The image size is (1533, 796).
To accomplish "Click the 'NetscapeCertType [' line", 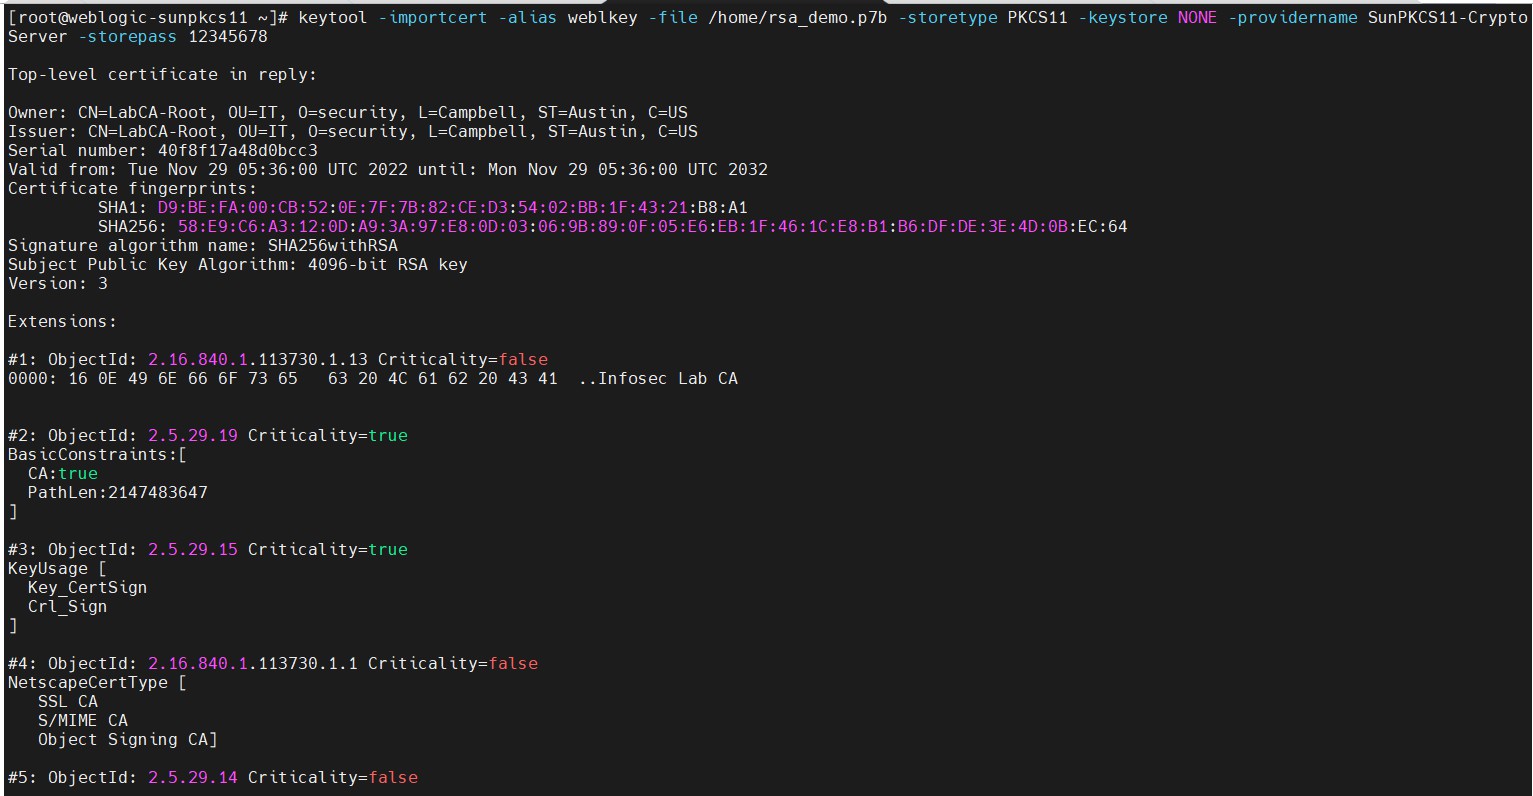I will (98, 683).
